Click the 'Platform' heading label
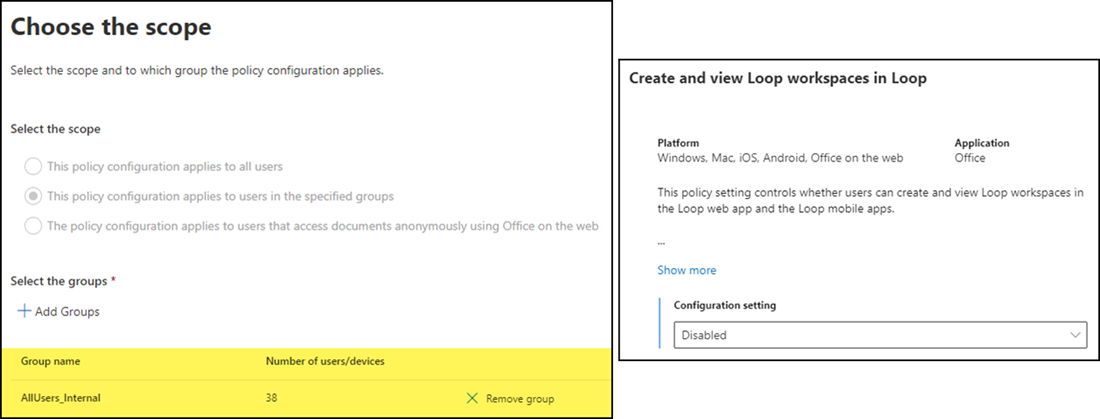The height and width of the screenshot is (419, 1100). [x=678, y=142]
